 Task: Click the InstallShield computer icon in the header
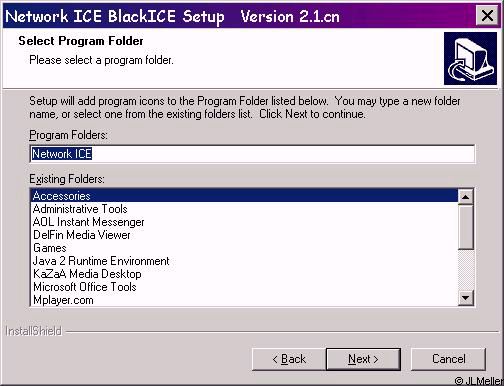(x=470, y=58)
